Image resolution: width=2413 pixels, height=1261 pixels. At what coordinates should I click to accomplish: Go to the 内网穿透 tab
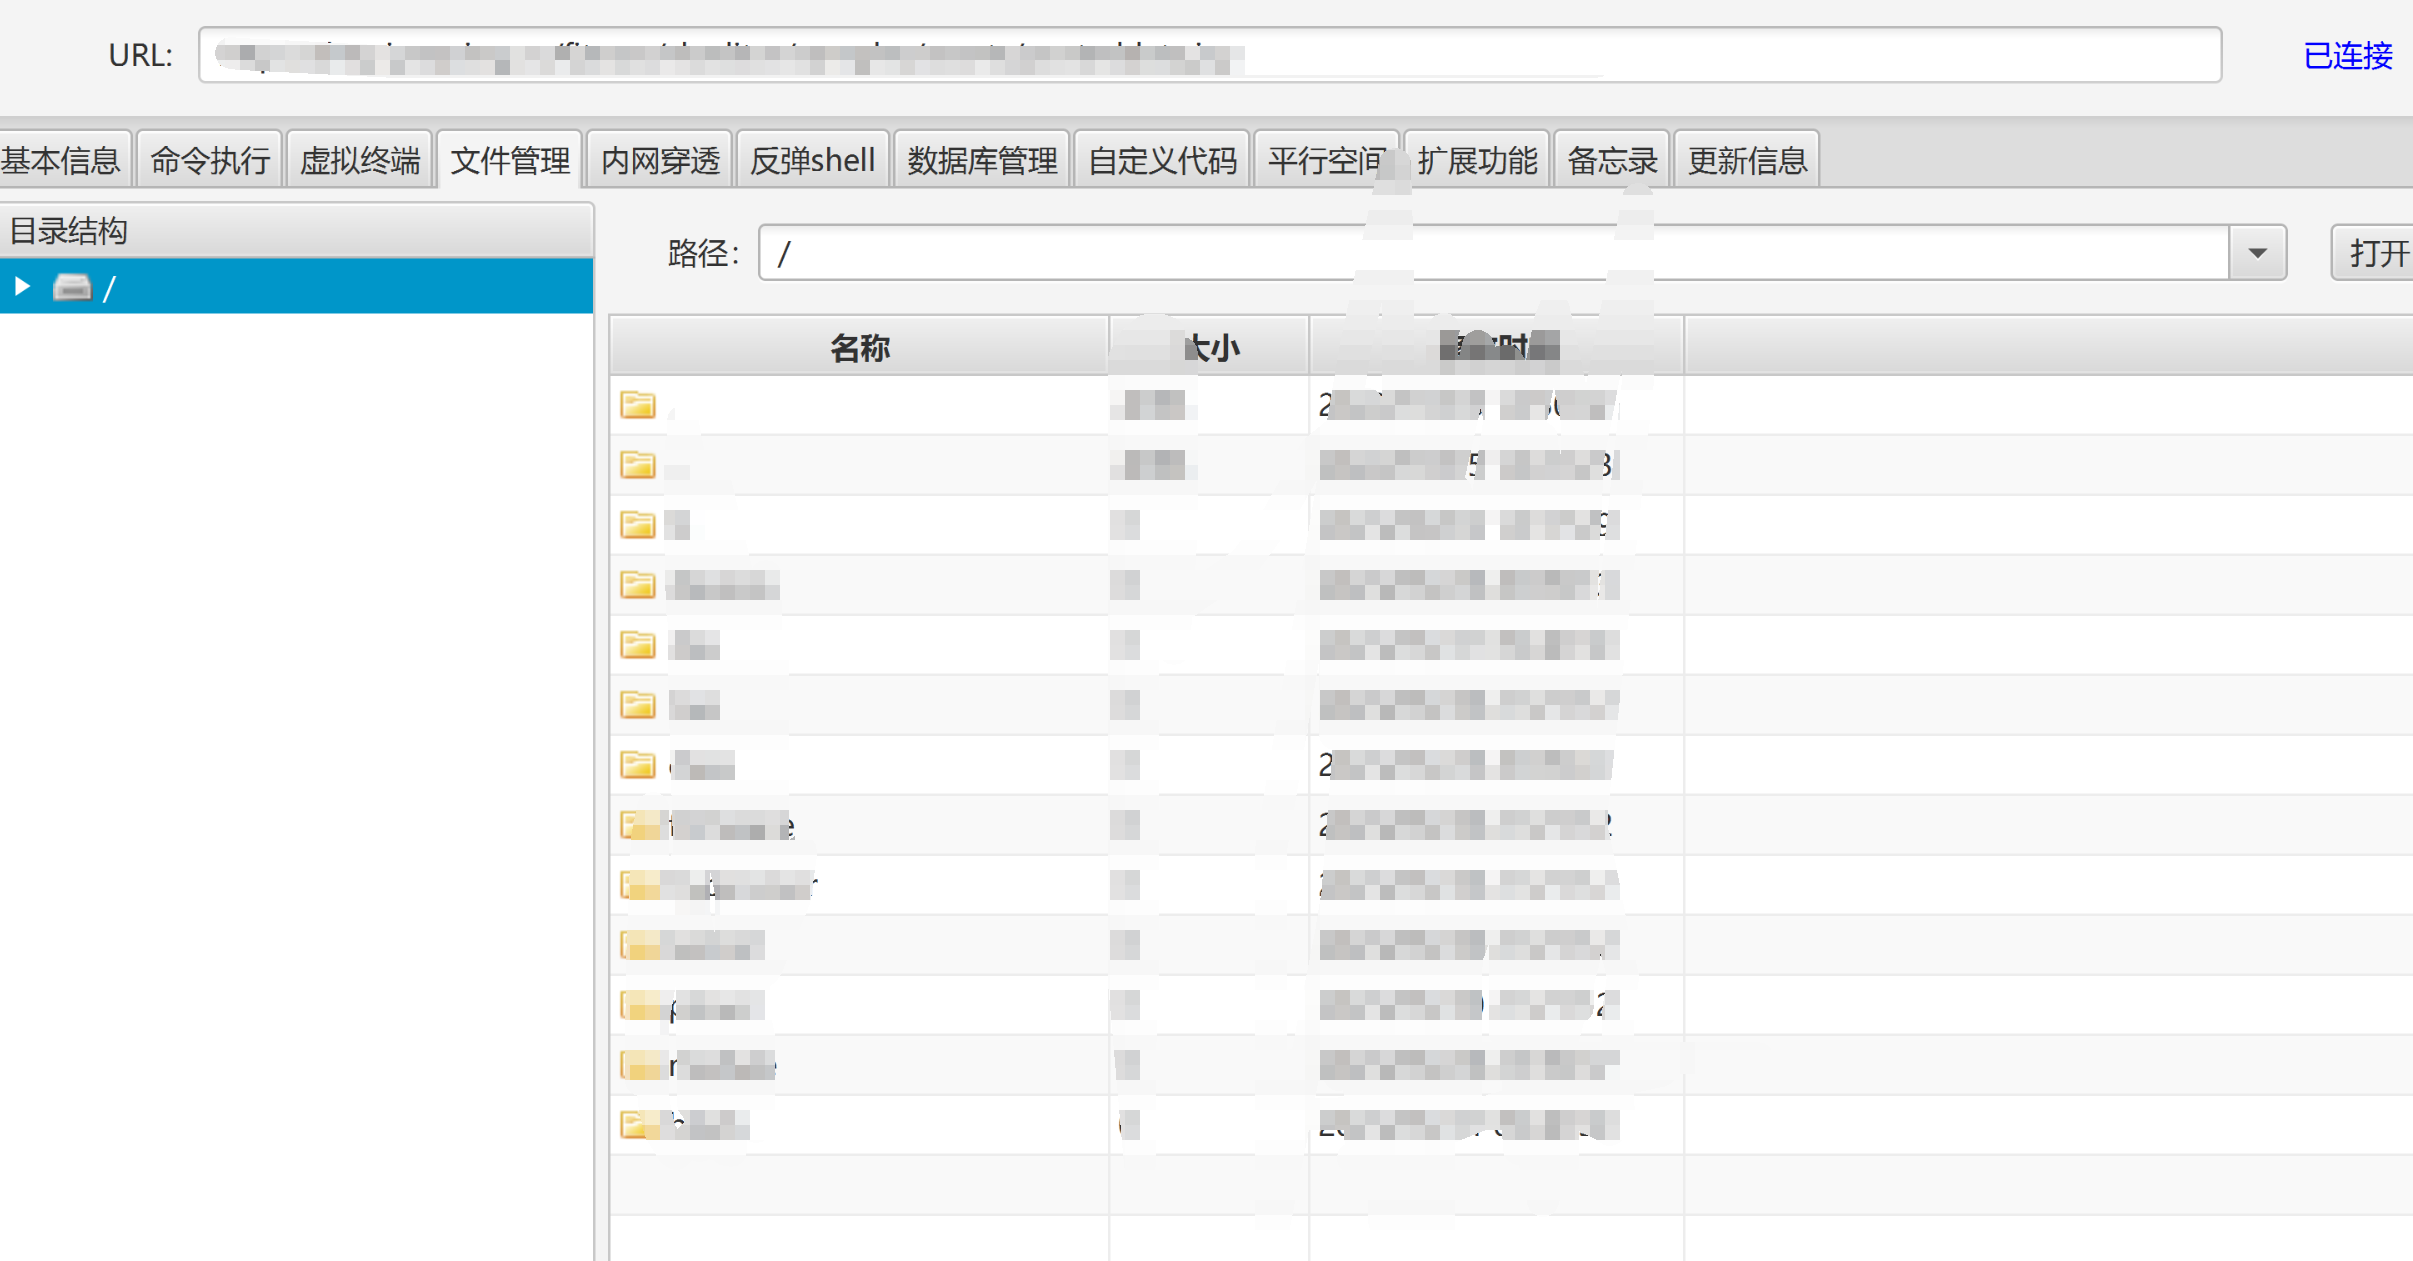660,160
